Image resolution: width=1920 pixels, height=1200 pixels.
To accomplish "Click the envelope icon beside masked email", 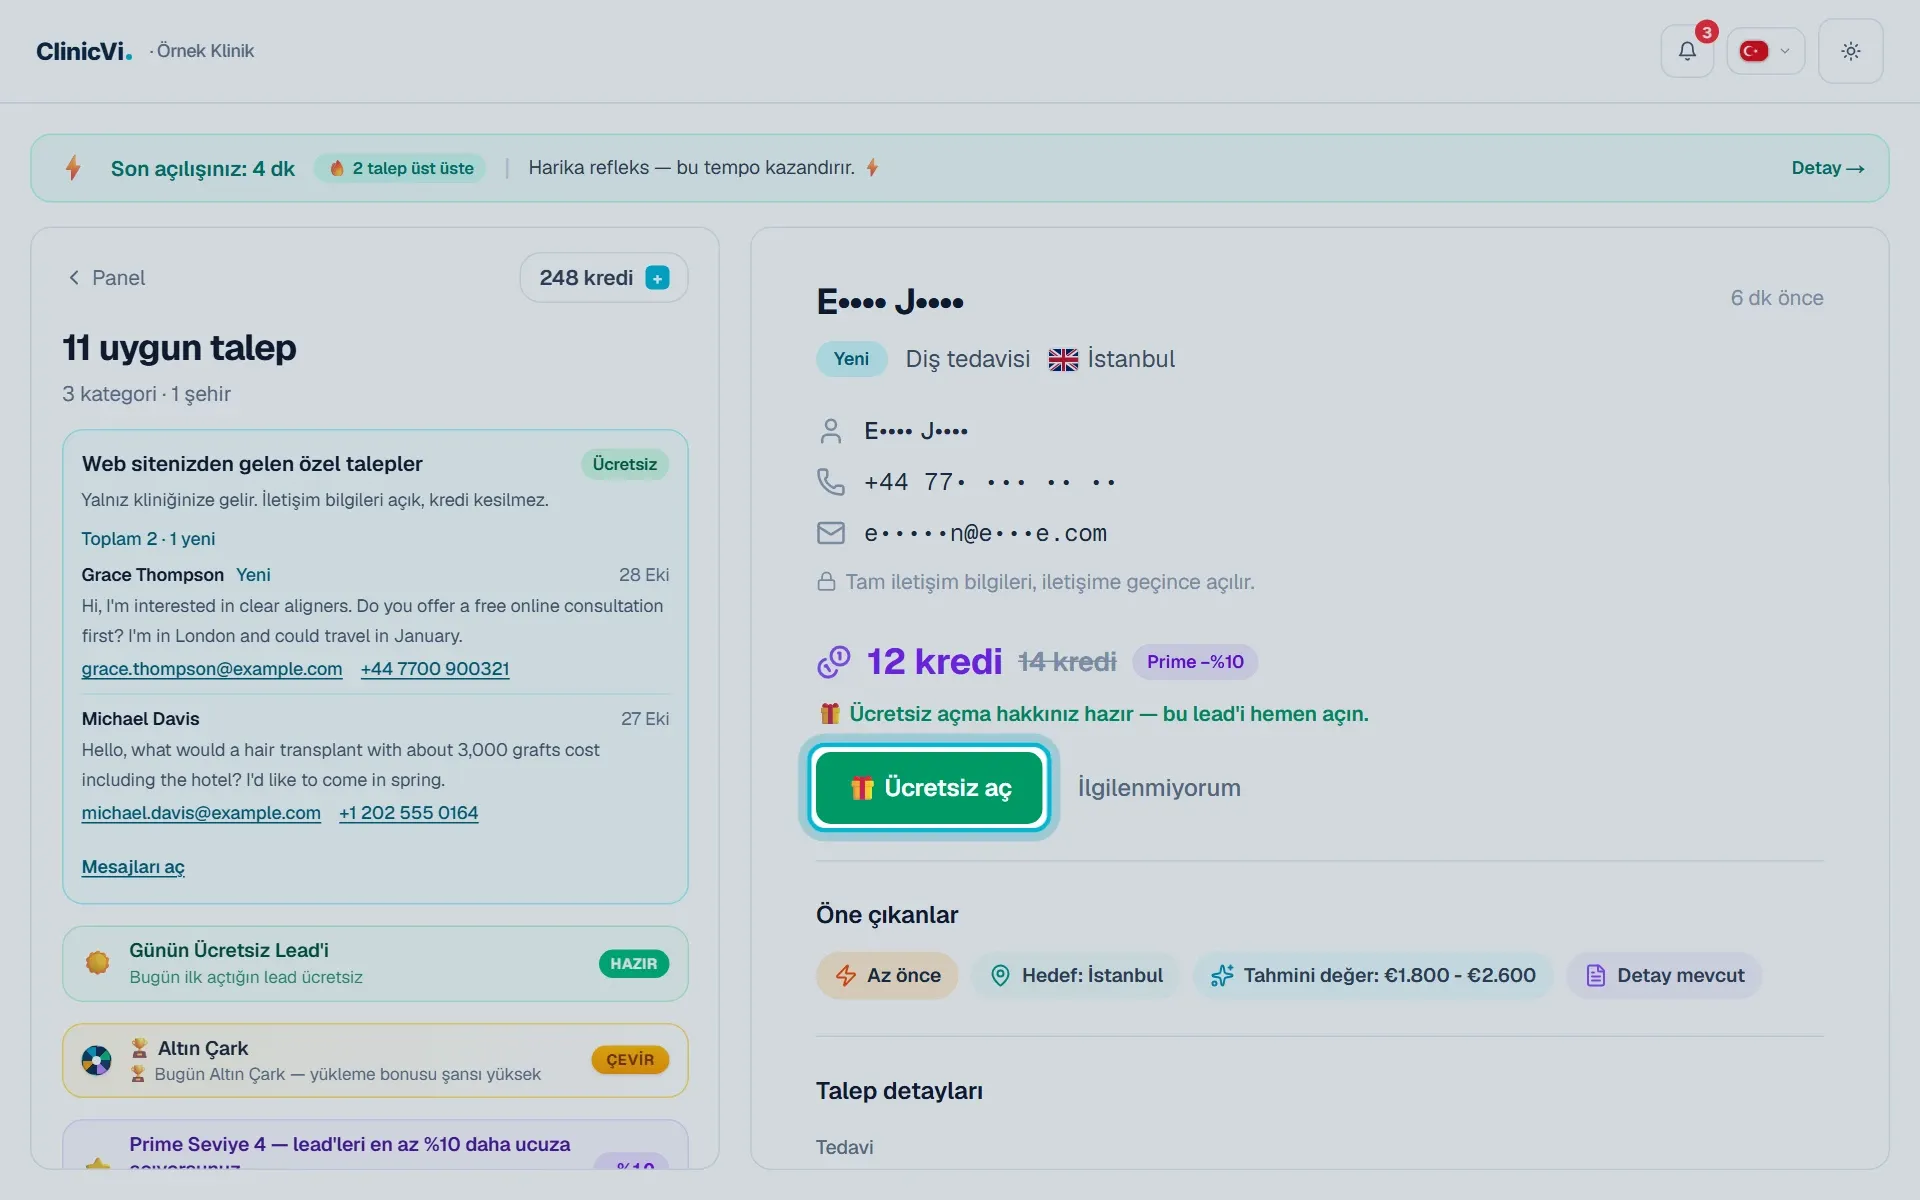I will pos(830,534).
